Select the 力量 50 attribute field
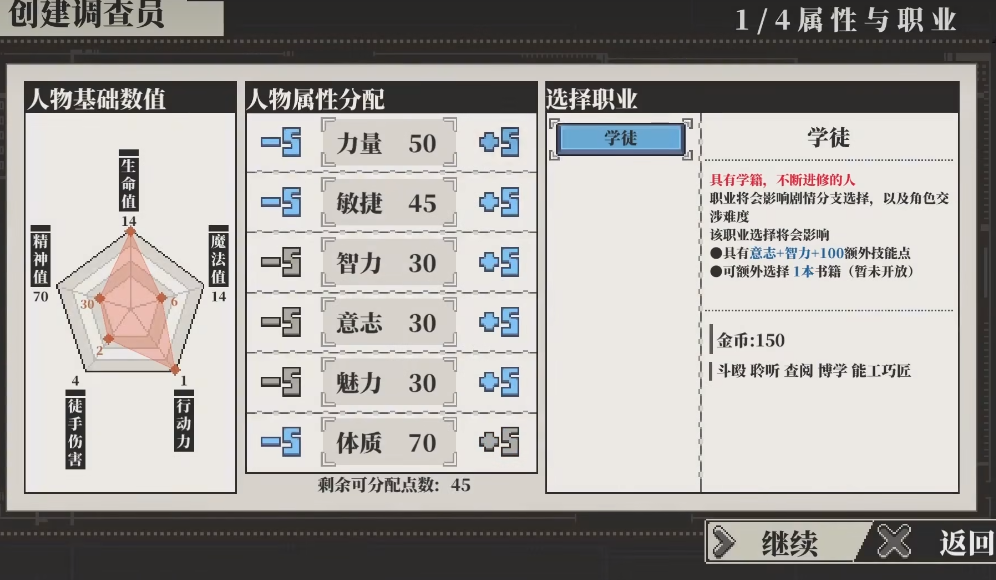 (x=389, y=143)
